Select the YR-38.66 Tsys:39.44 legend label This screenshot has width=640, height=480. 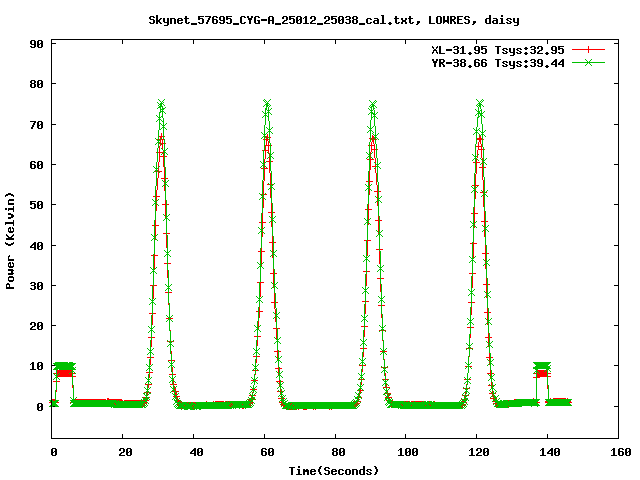(x=498, y=63)
